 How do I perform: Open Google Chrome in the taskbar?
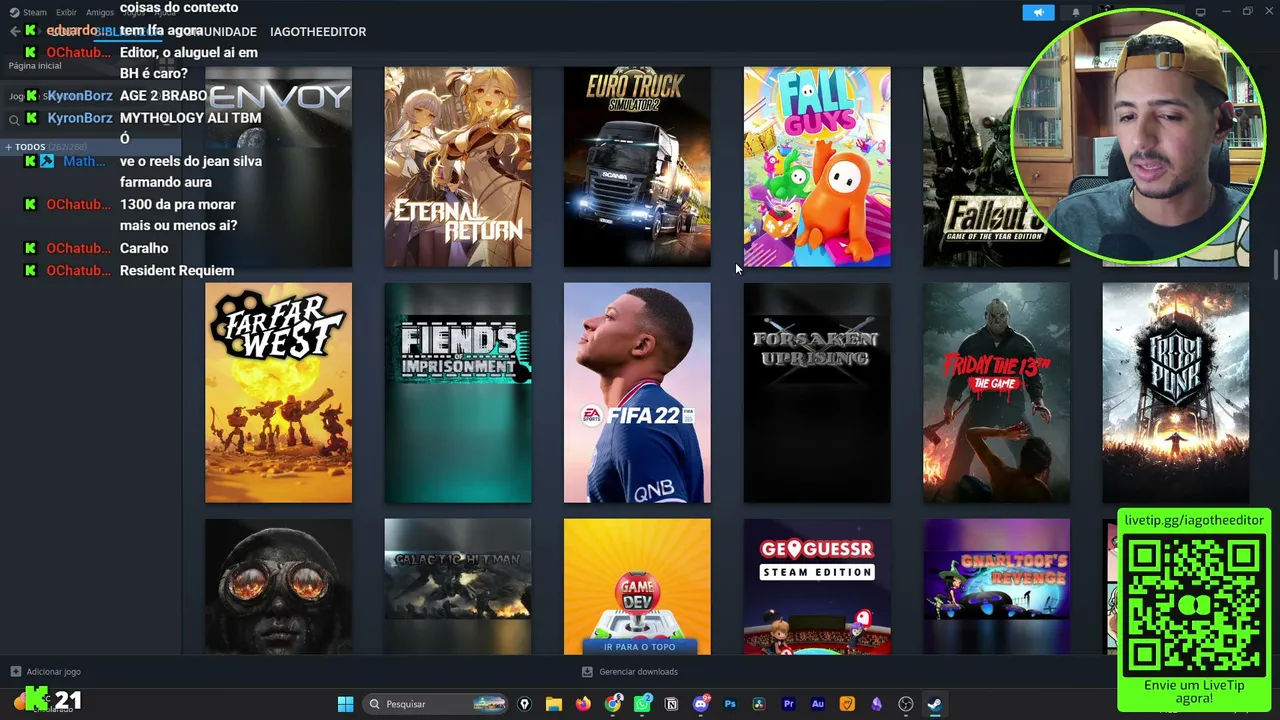point(613,704)
